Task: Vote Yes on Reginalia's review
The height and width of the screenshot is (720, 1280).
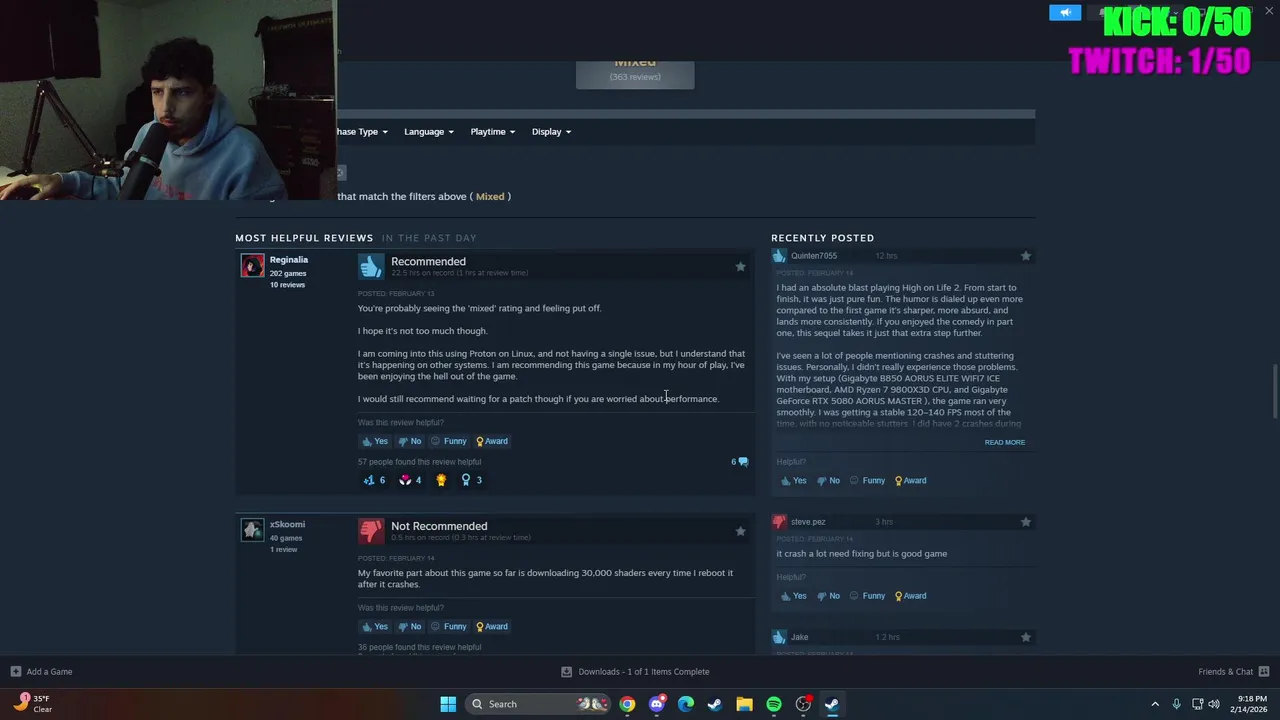Action: coord(375,441)
